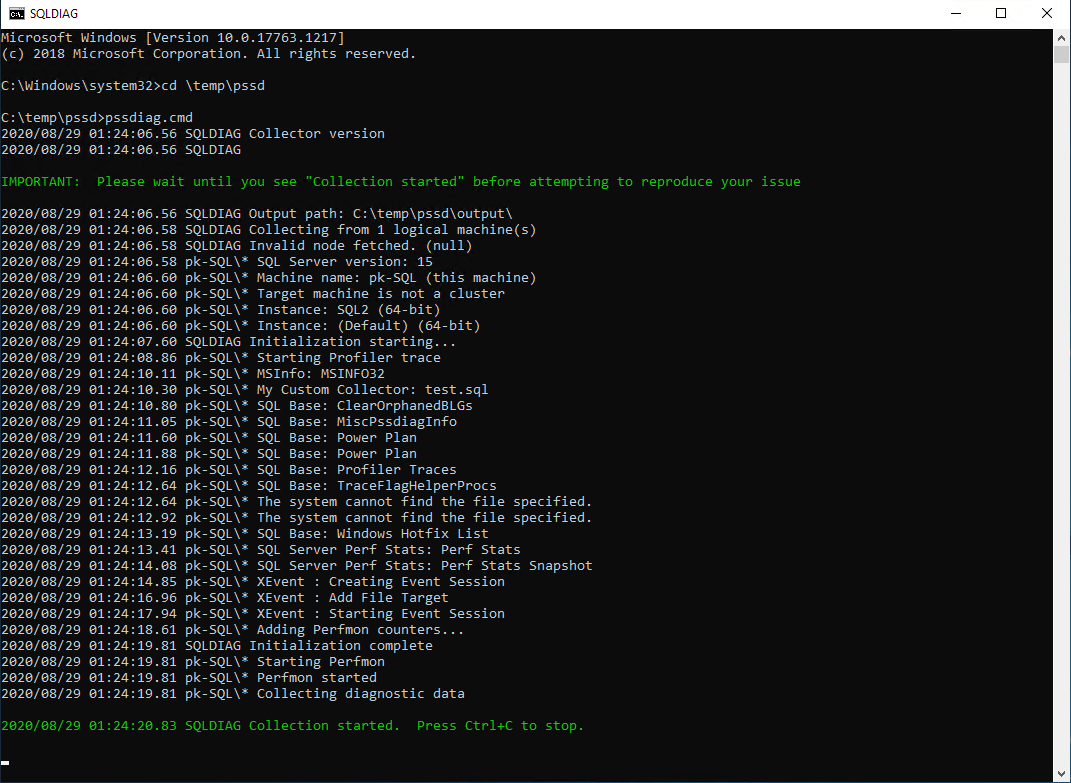Click the scrollbar down arrow
This screenshot has width=1071, height=783.
click(x=1062, y=774)
